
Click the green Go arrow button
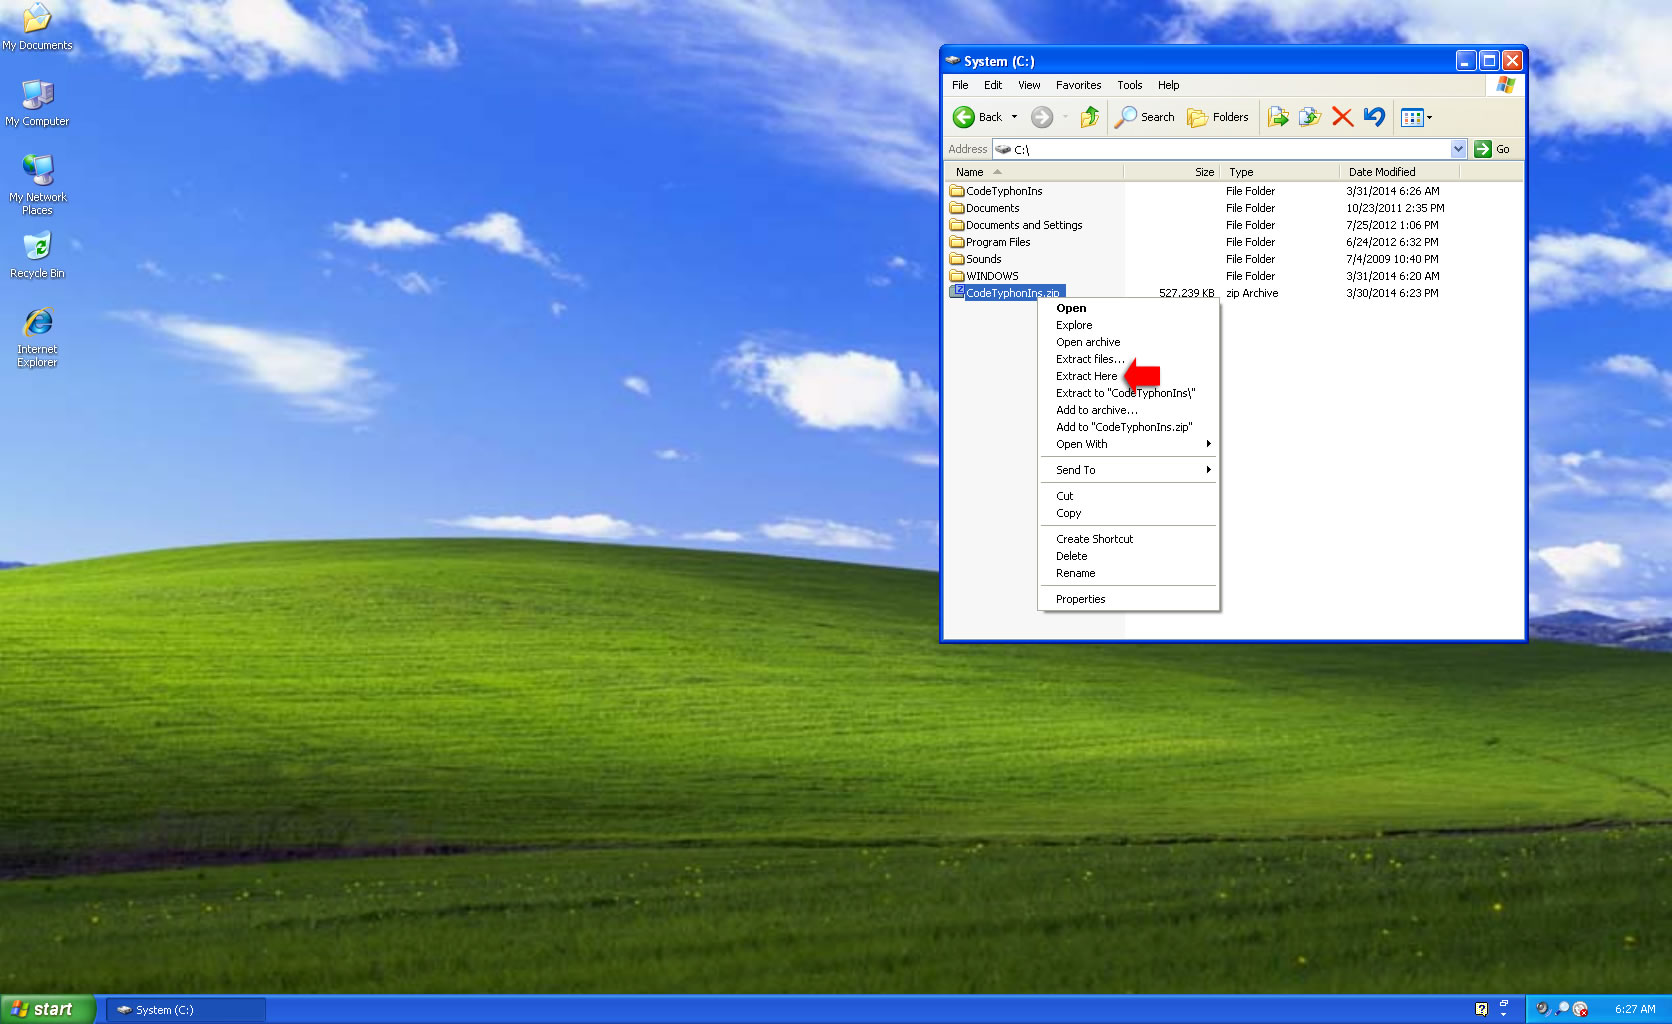click(x=1483, y=149)
